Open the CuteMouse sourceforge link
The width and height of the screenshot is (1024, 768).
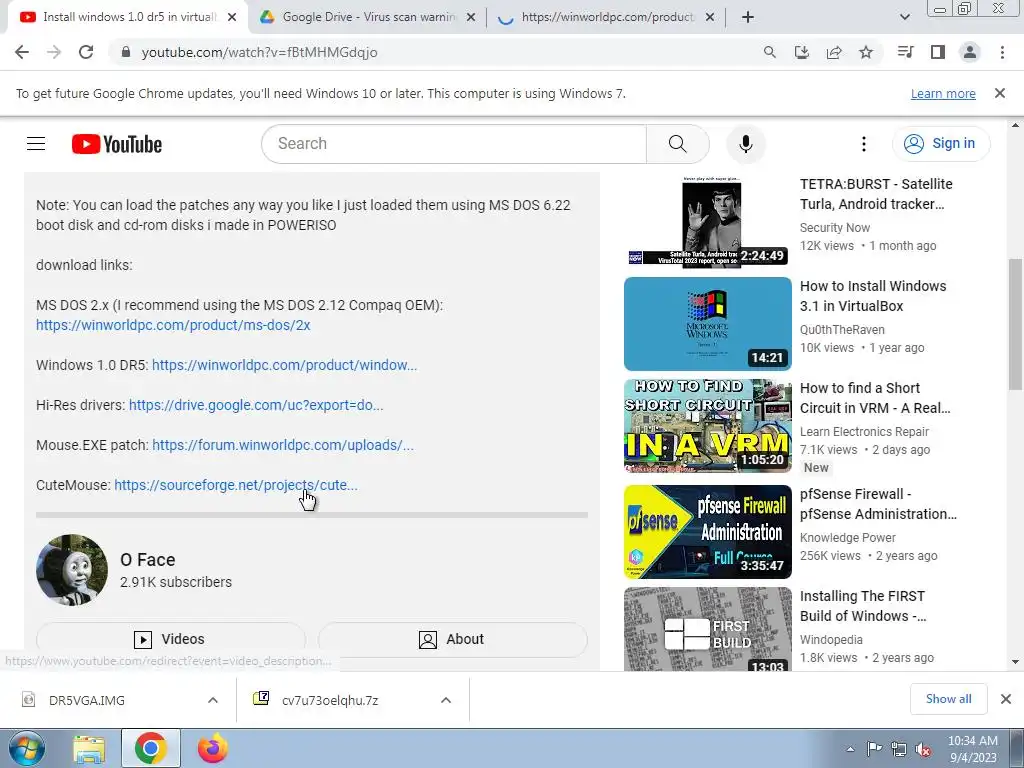[236, 485]
